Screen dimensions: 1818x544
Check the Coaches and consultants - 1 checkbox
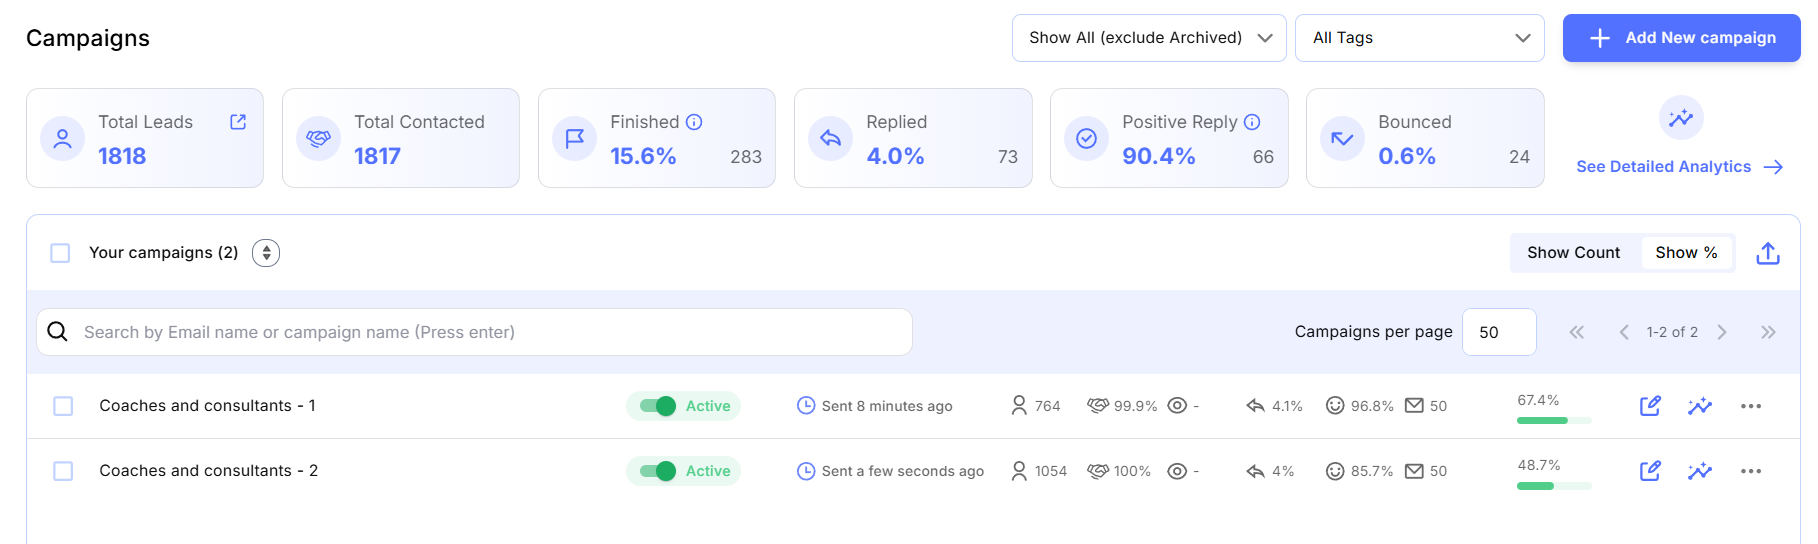click(x=63, y=406)
